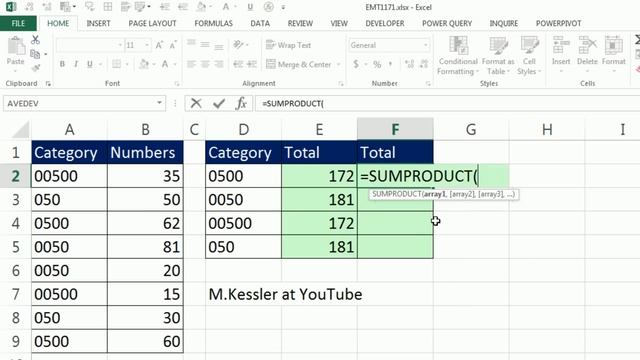Center text horizontally in Alignment group
The height and width of the screenshot is (360, 640).
[x=205, y=64]
